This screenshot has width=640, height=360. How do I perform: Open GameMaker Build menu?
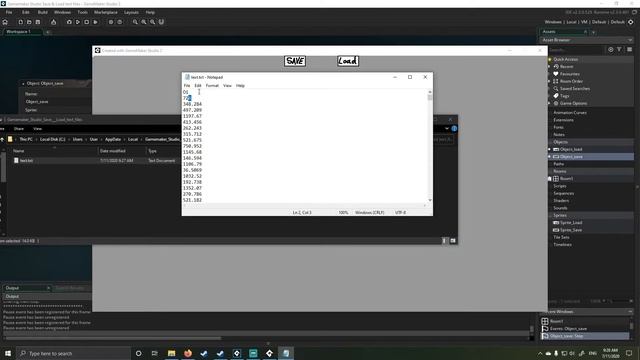(x=42, y=12)
